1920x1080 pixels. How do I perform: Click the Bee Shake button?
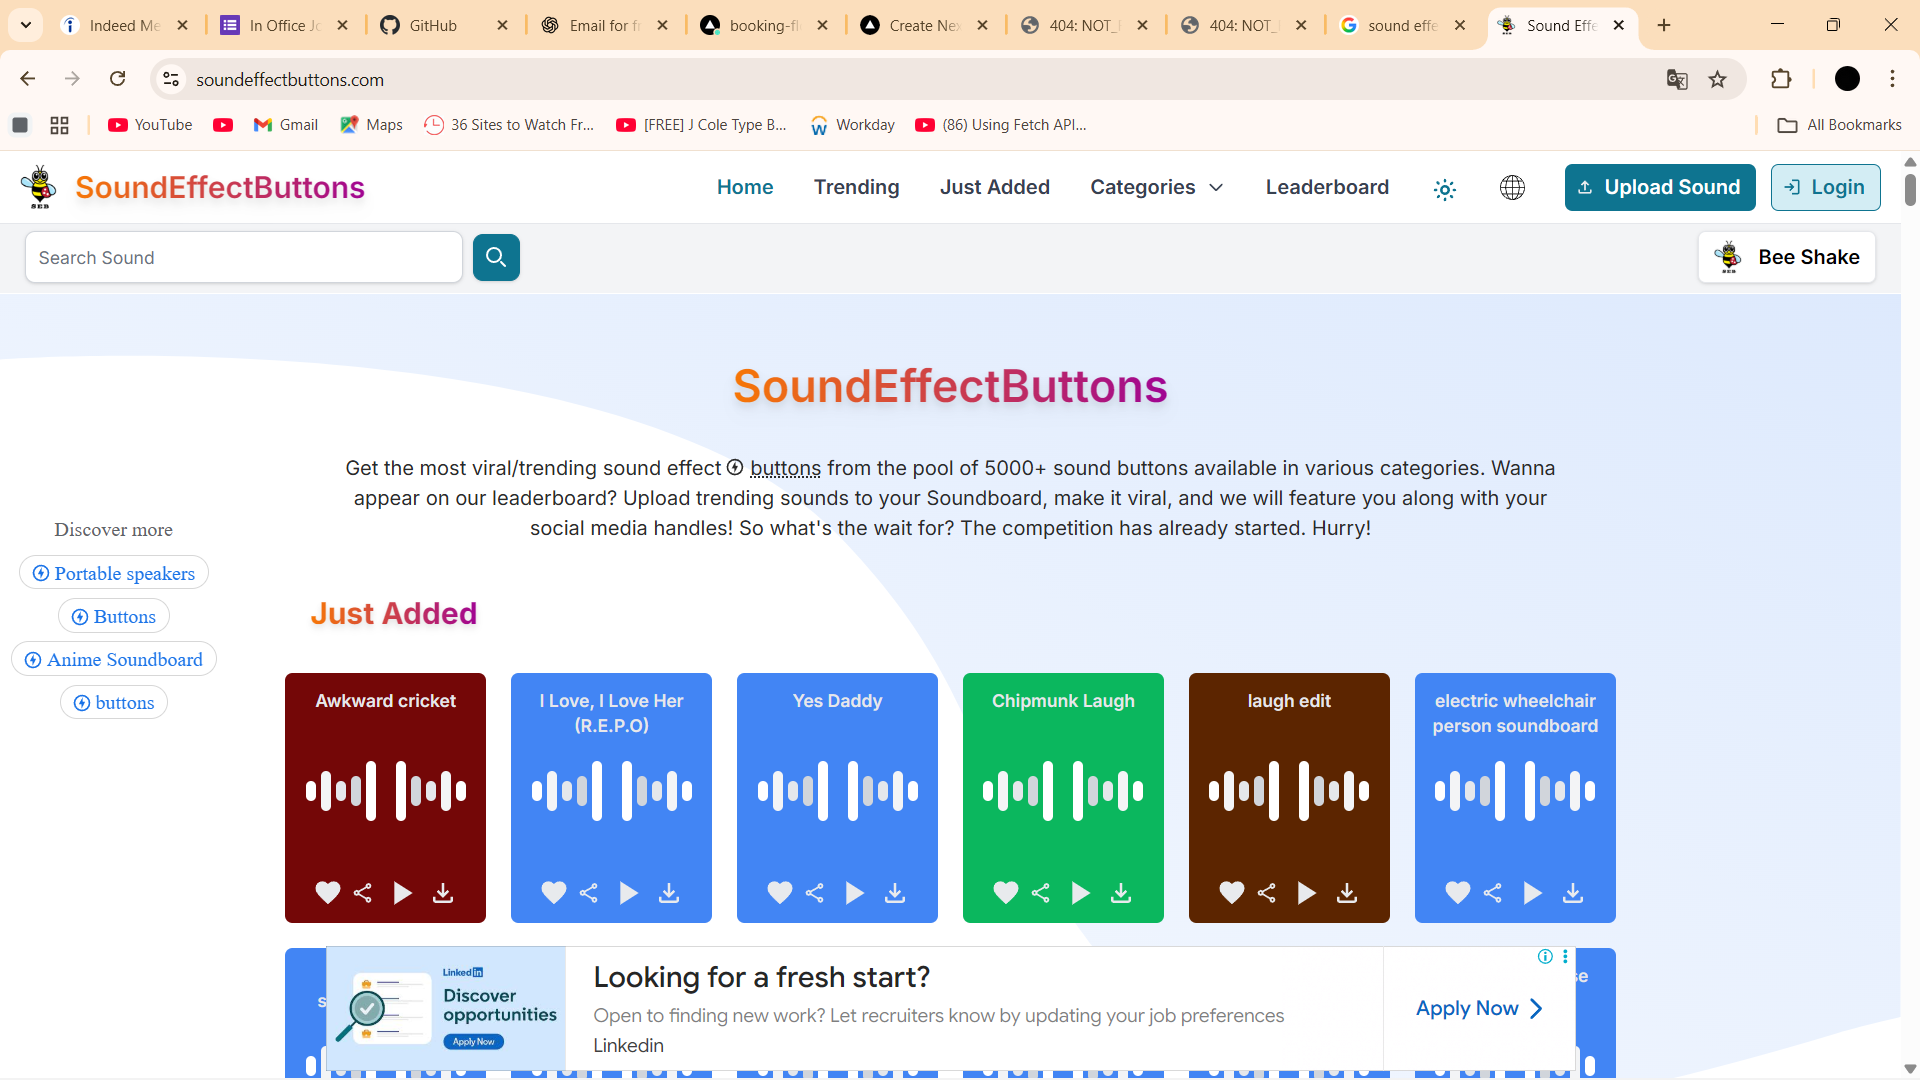coord(1787,257)
